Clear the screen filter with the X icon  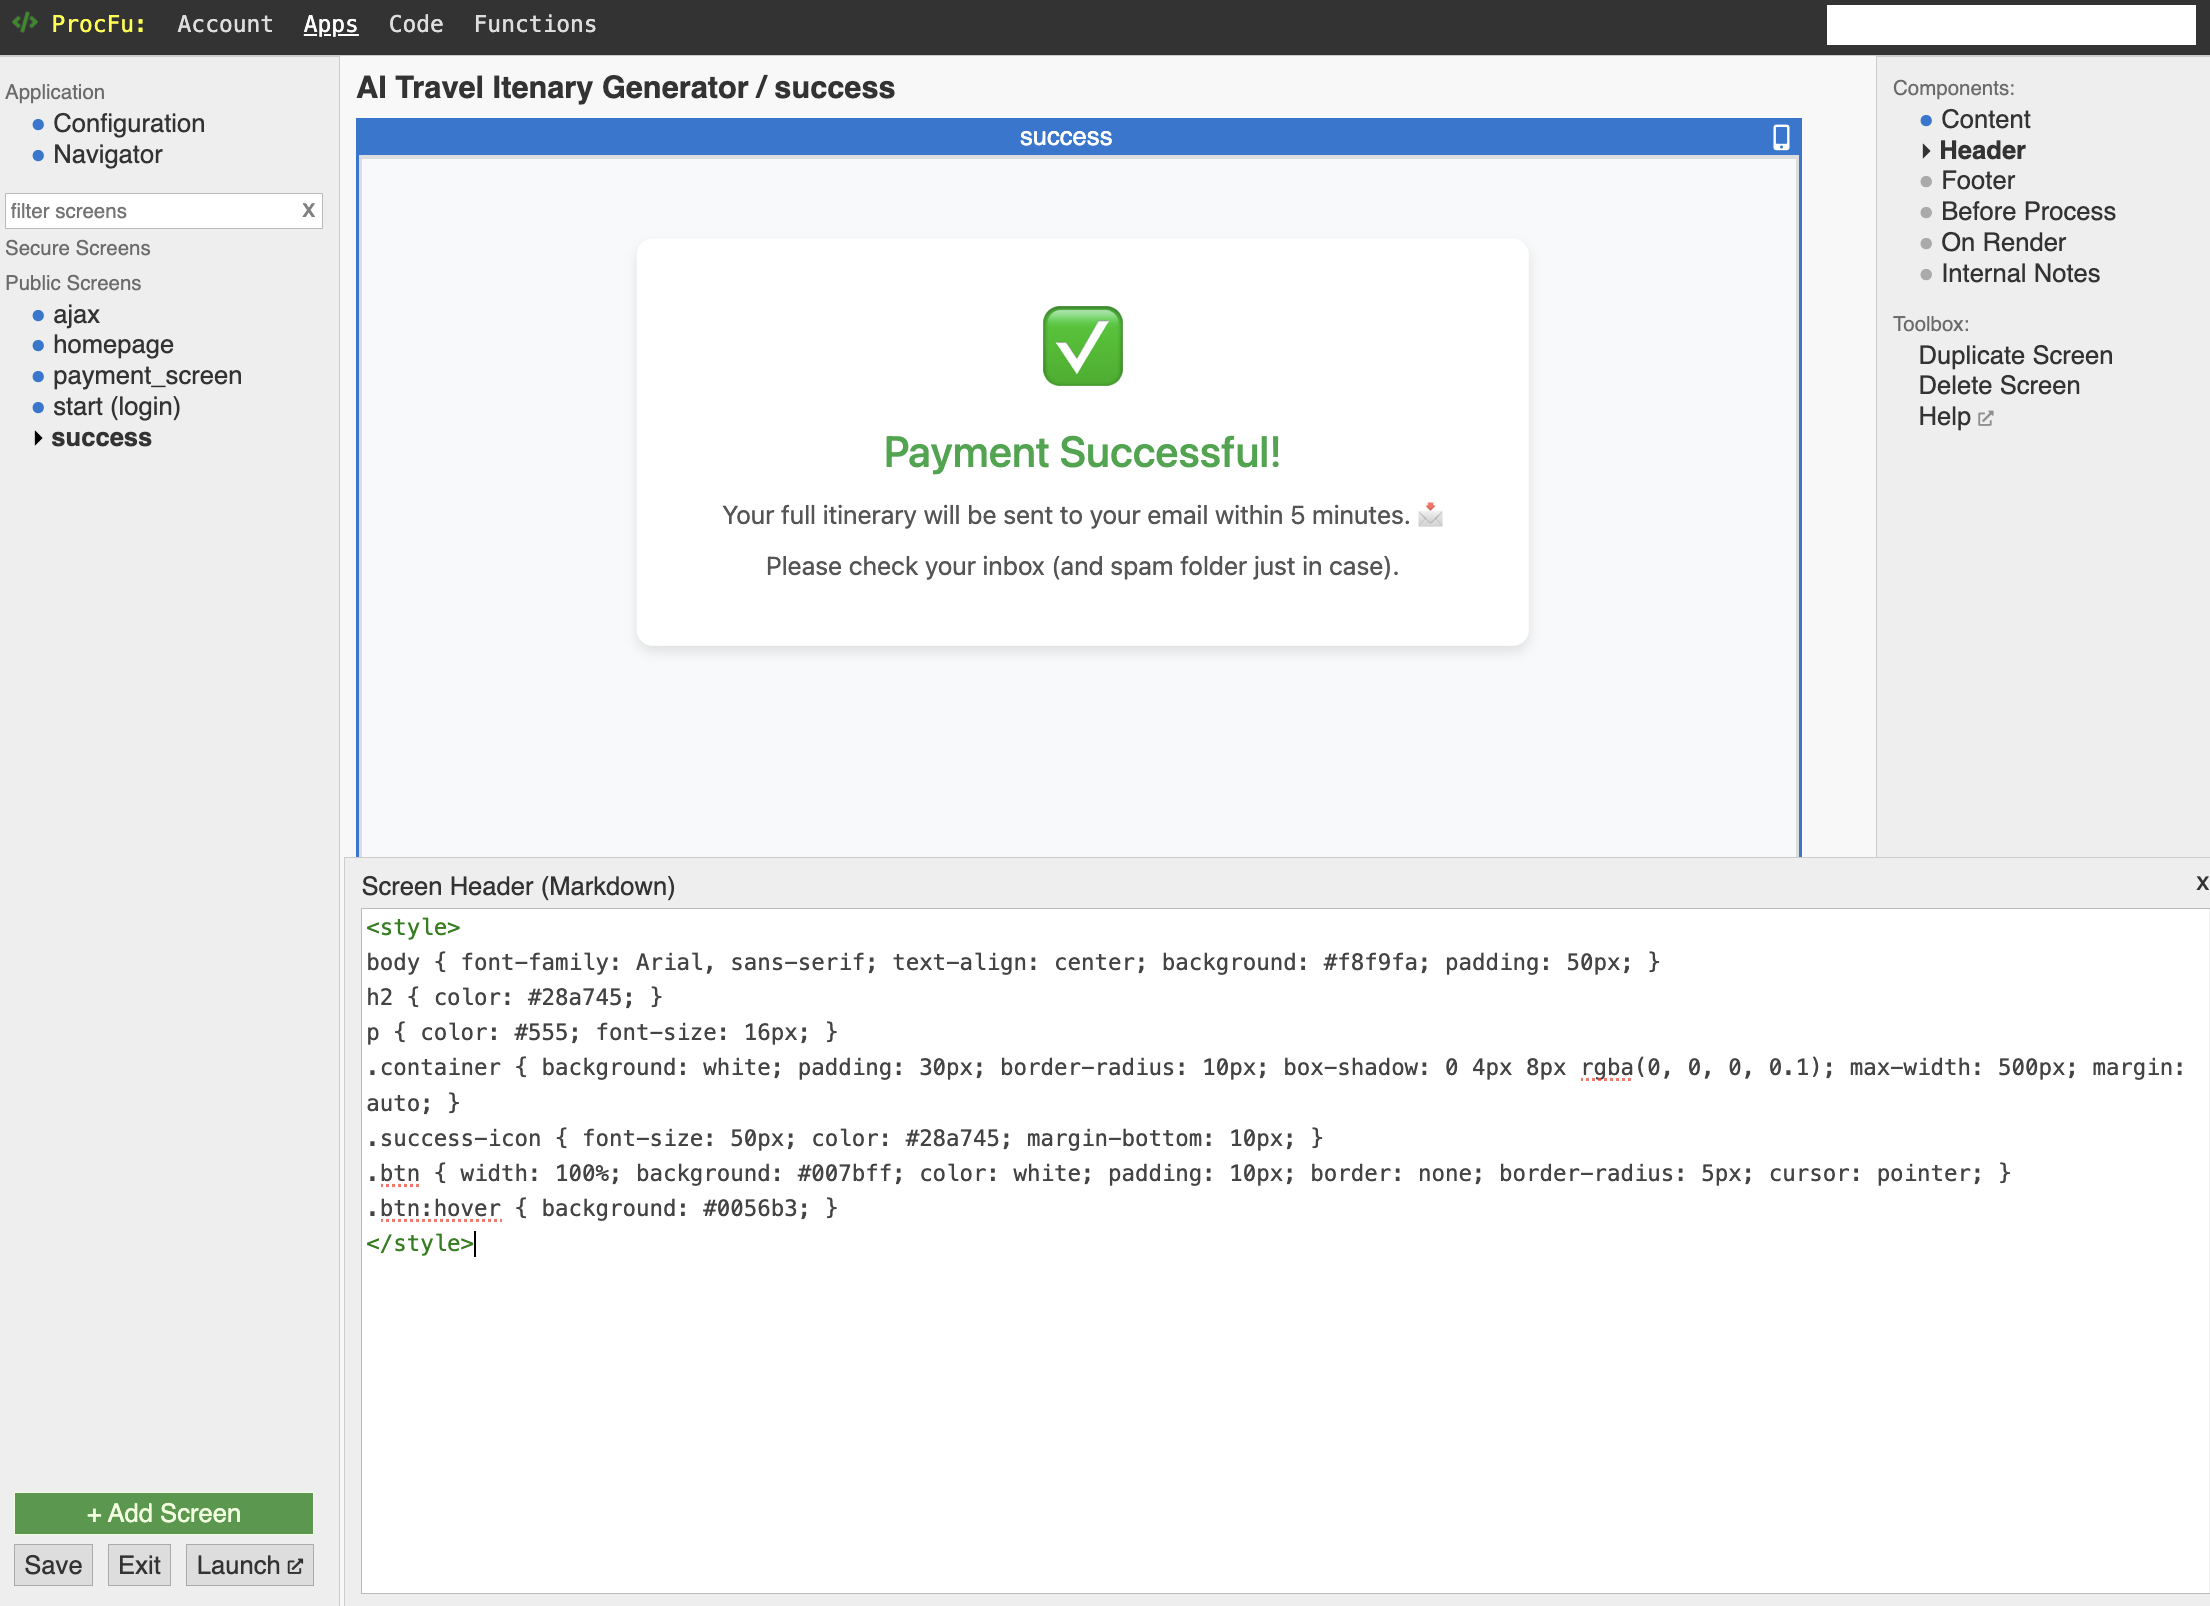click(307, 211)
